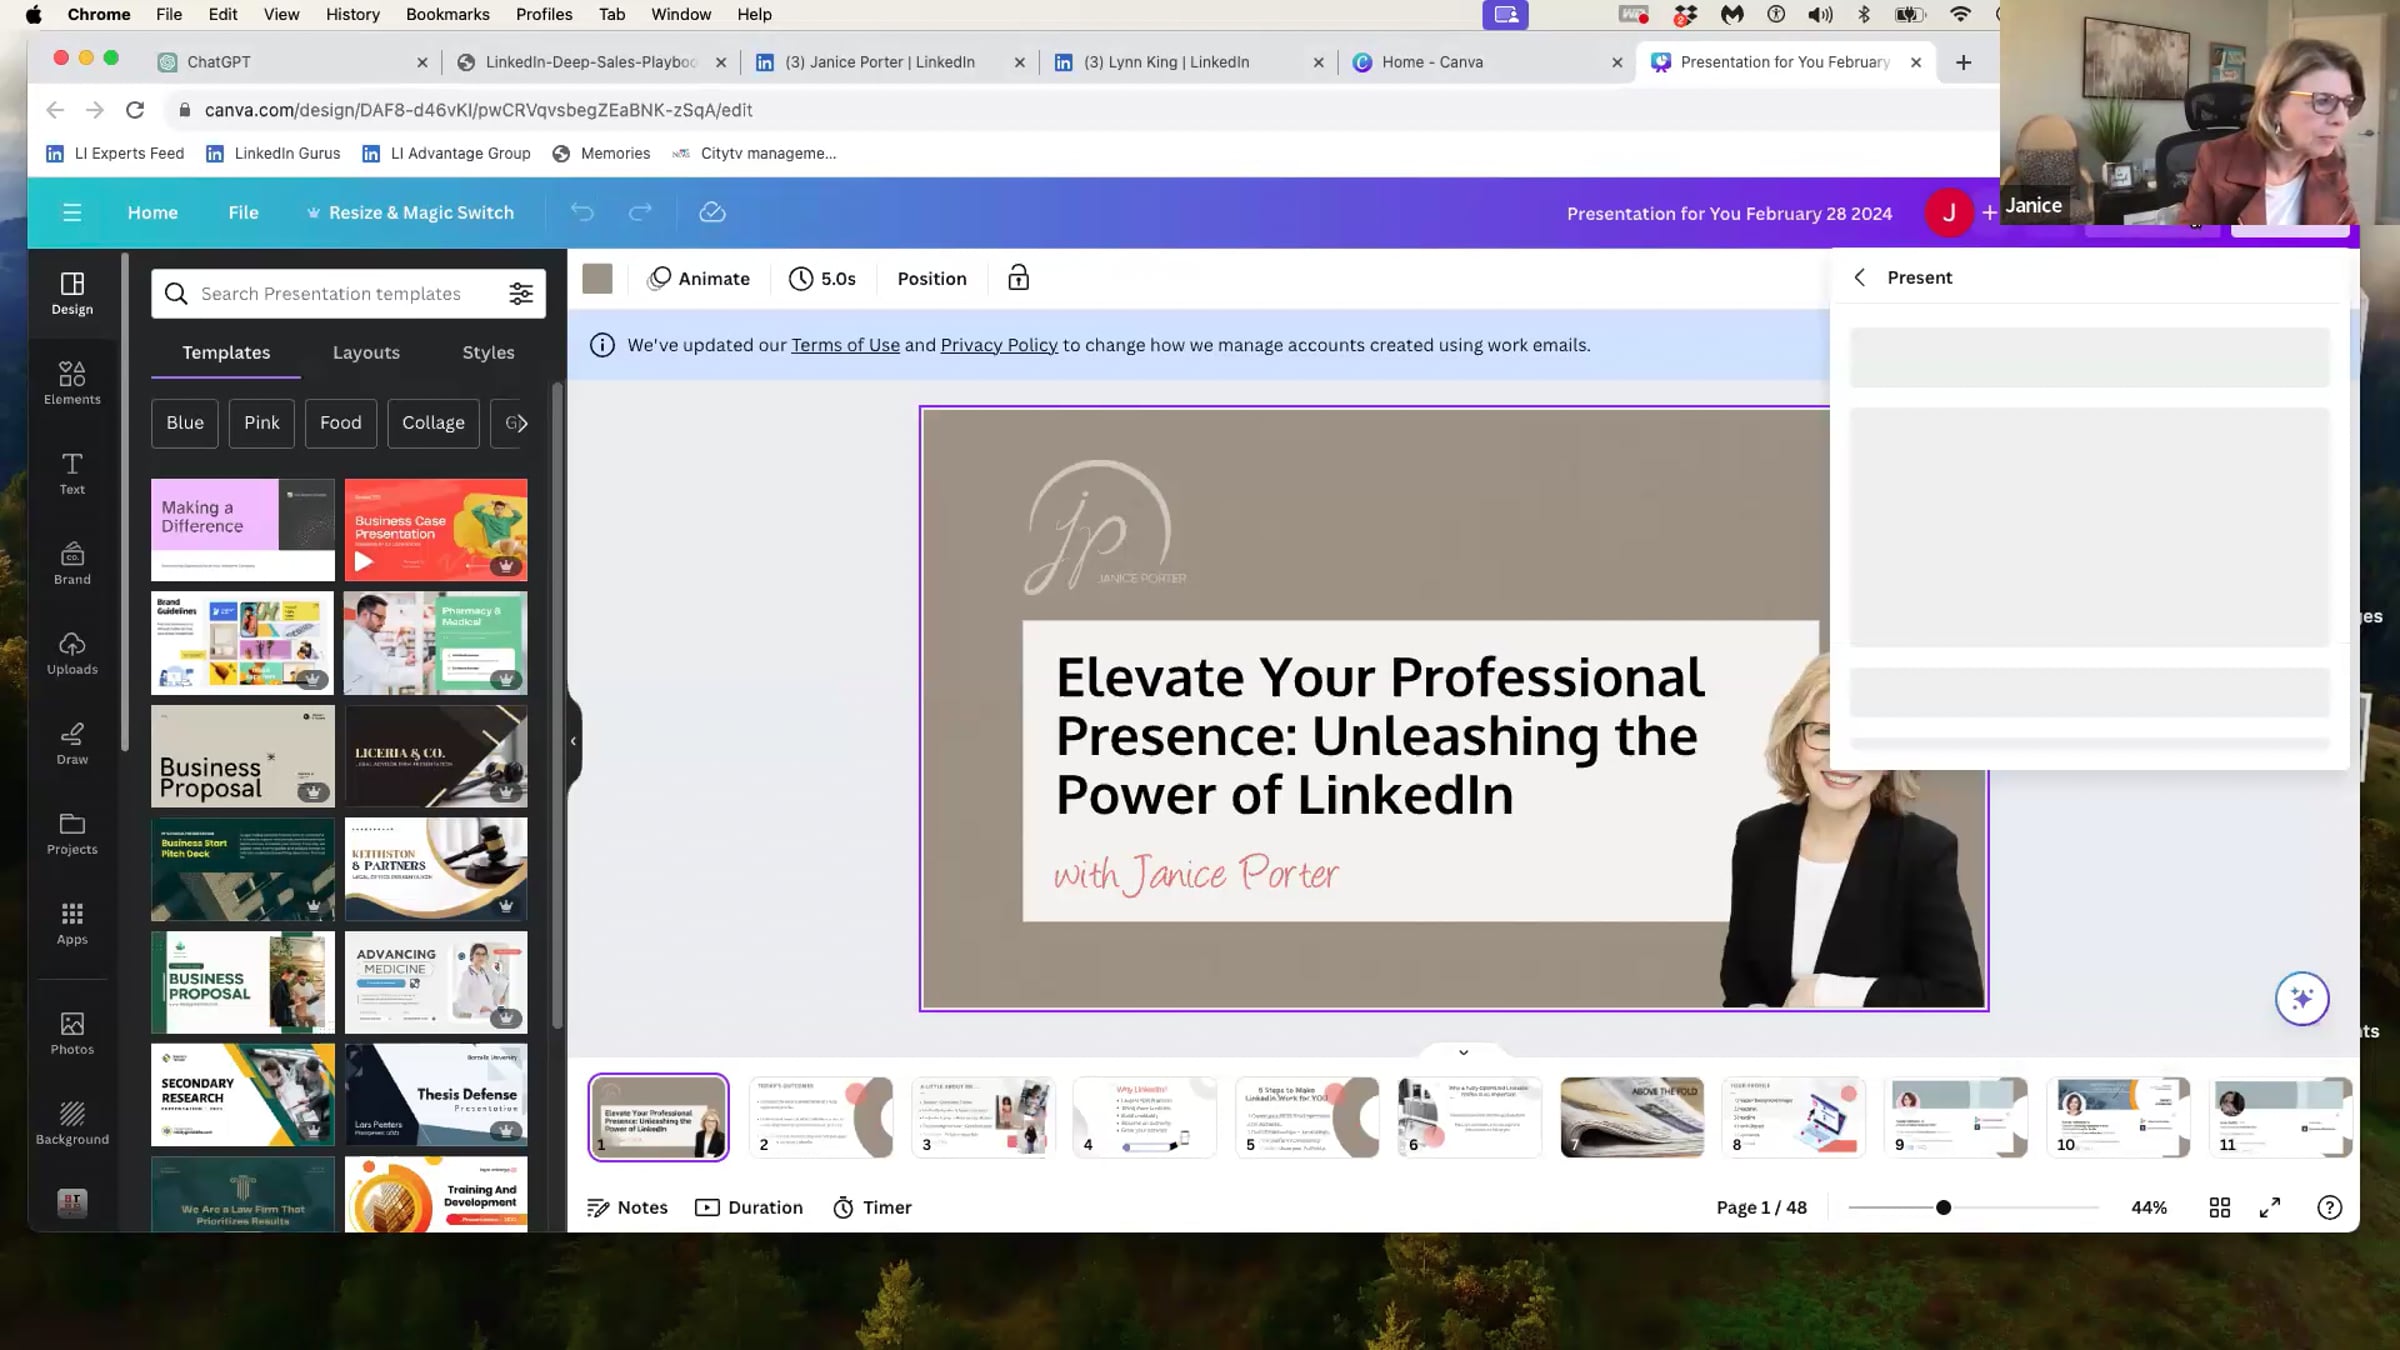Open the Bookmarks menu in menu bar
The height and width of the screenshot is (1350, 2400).
(x=447, y=14)
